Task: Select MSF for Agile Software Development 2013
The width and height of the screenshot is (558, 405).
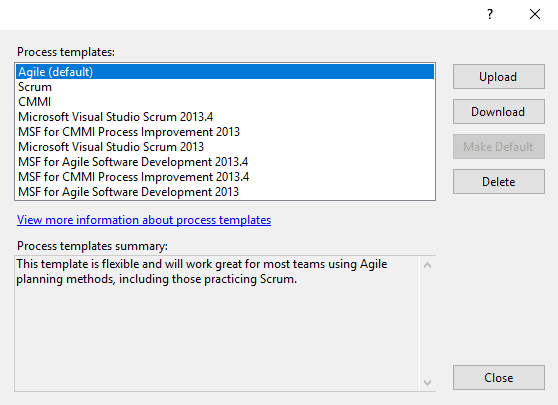Action: pyautogui.click(x=225, y=191)
